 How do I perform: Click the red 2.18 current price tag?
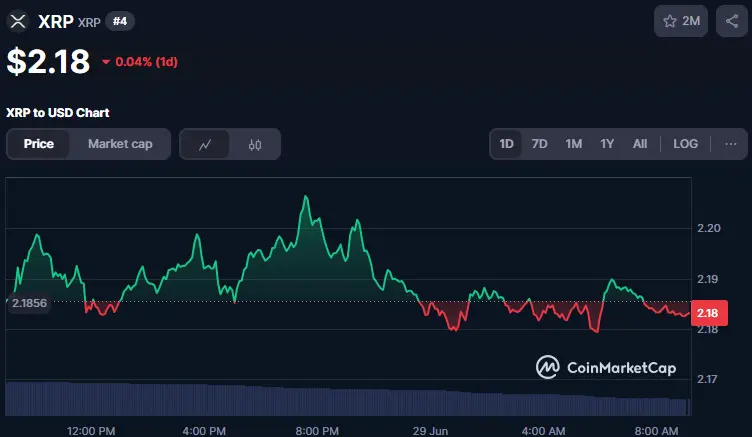tap(709, 313)
